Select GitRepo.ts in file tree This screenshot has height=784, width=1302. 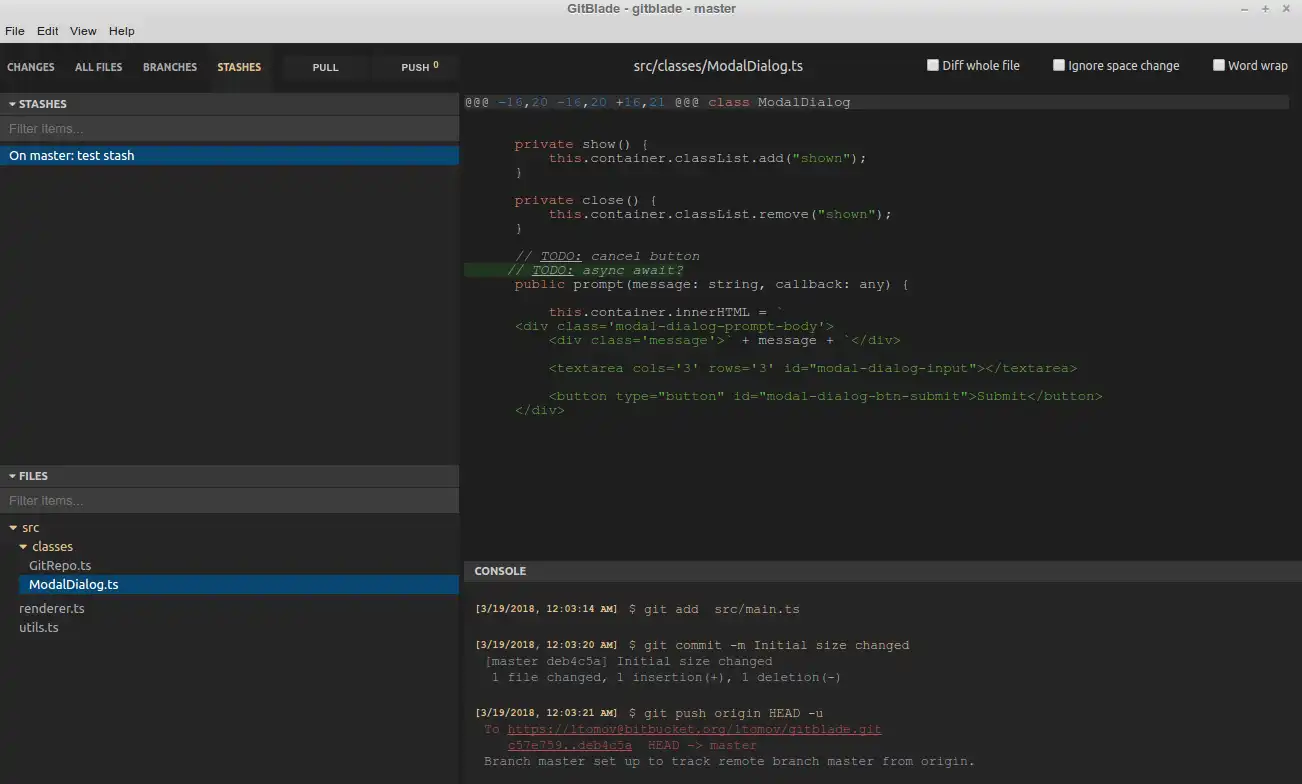(x=60, y=566)
